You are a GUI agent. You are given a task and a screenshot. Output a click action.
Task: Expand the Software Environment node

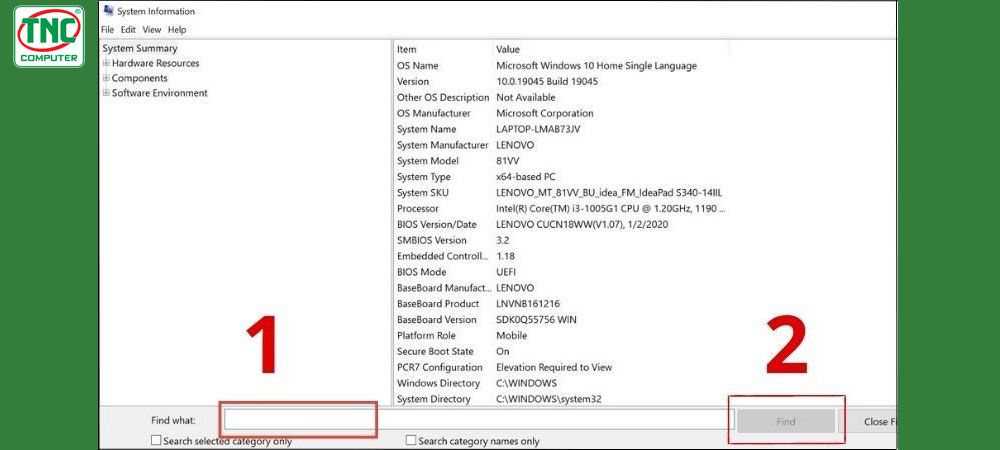(x=106, y=93)
